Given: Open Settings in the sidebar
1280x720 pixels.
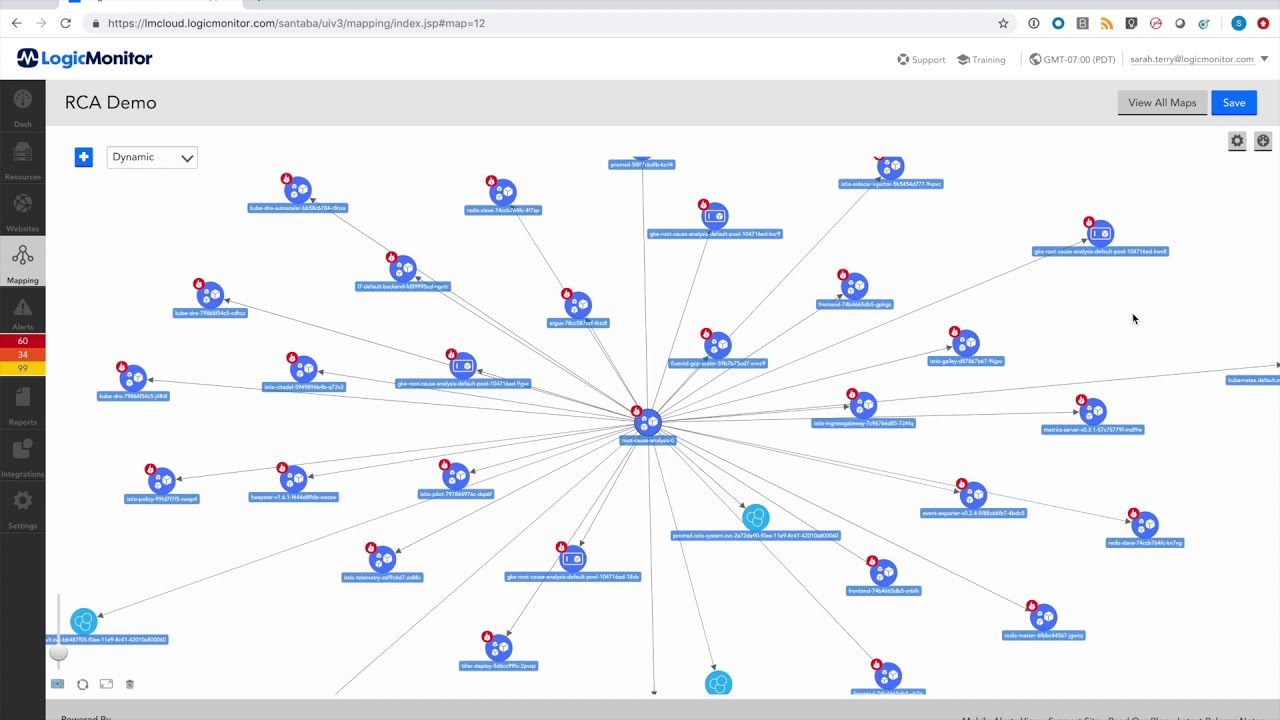Looking at the screenshot, I should tap(22, 509).
